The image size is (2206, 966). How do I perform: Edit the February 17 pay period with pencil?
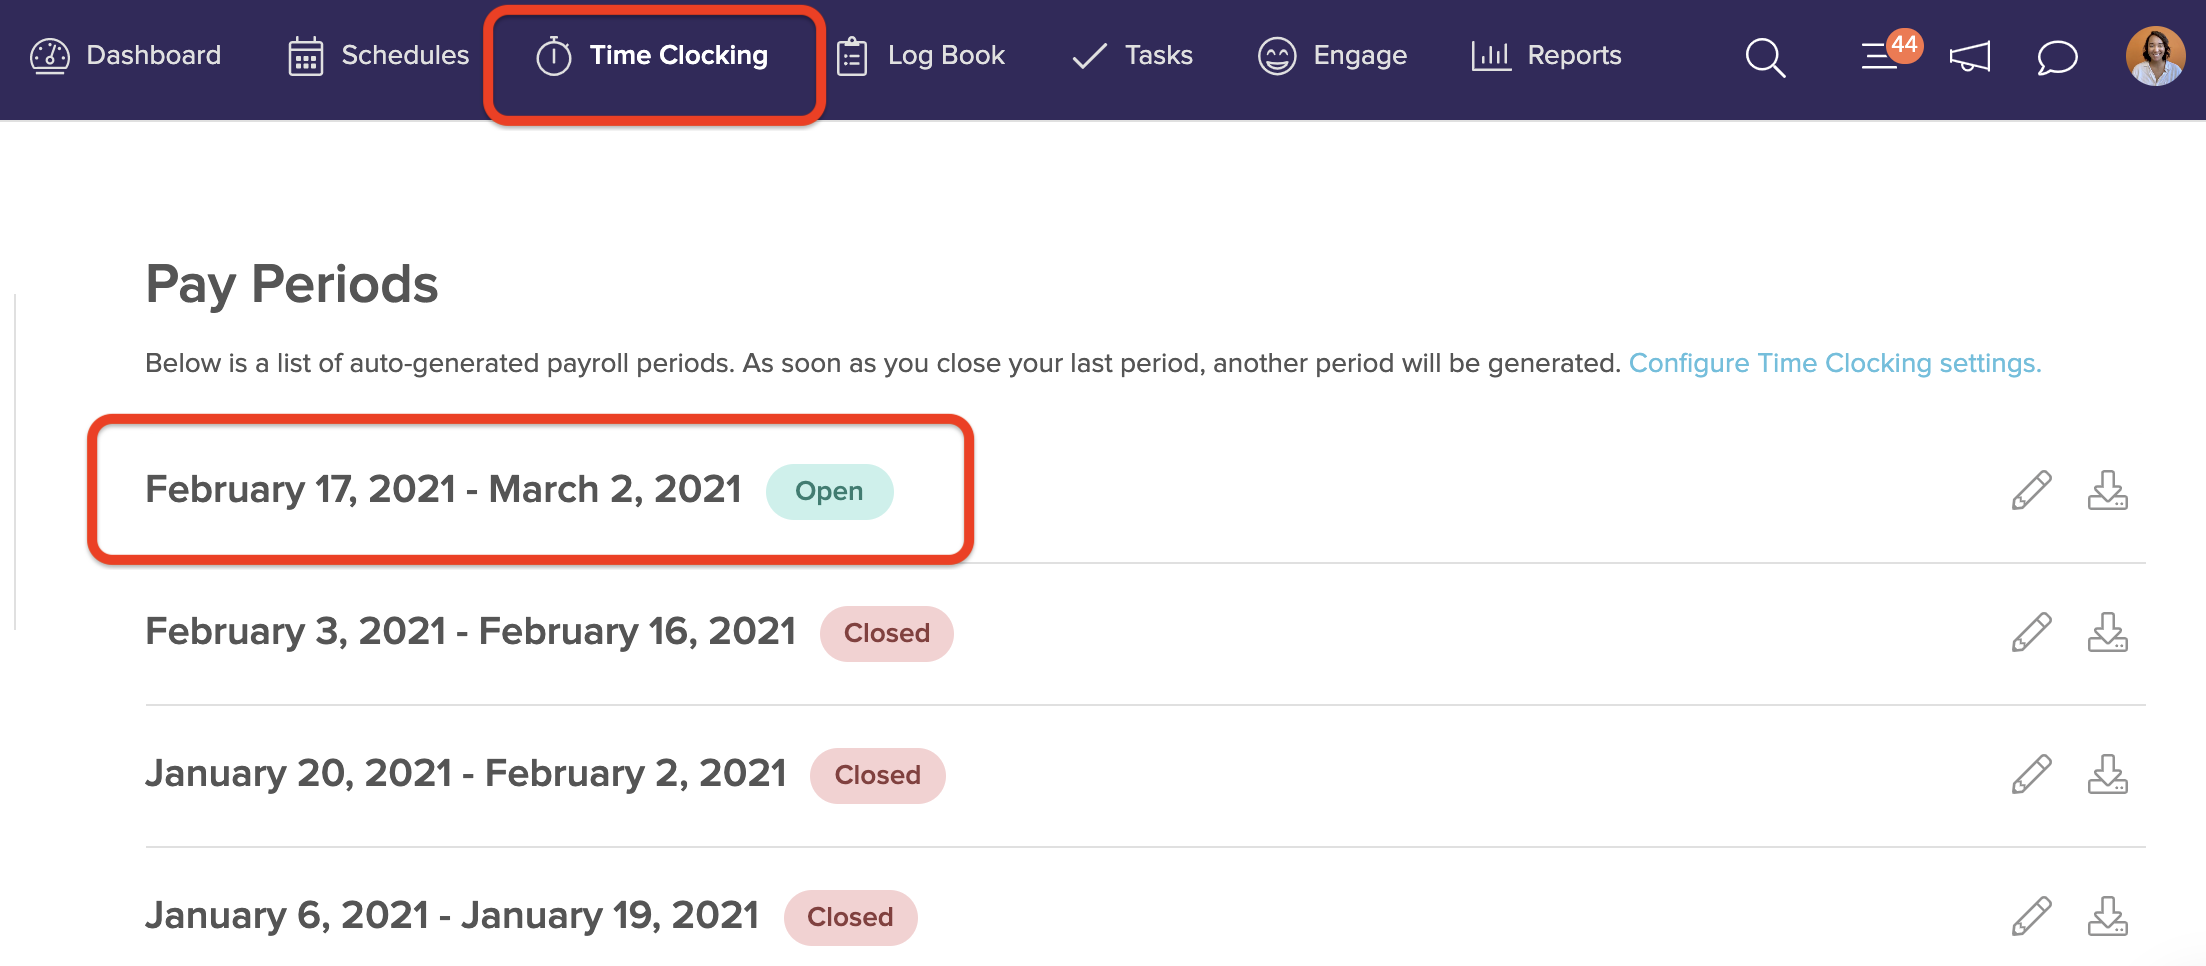pyautogui.click(x=2032, y=491)
